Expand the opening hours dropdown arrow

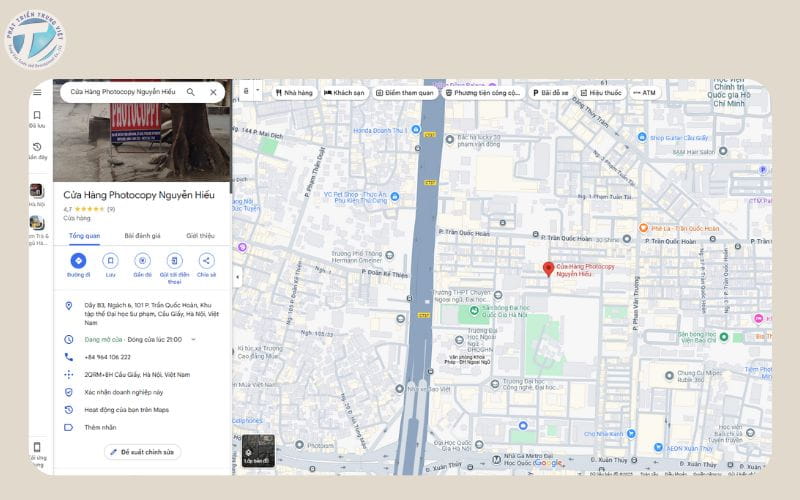pos(193,339)
